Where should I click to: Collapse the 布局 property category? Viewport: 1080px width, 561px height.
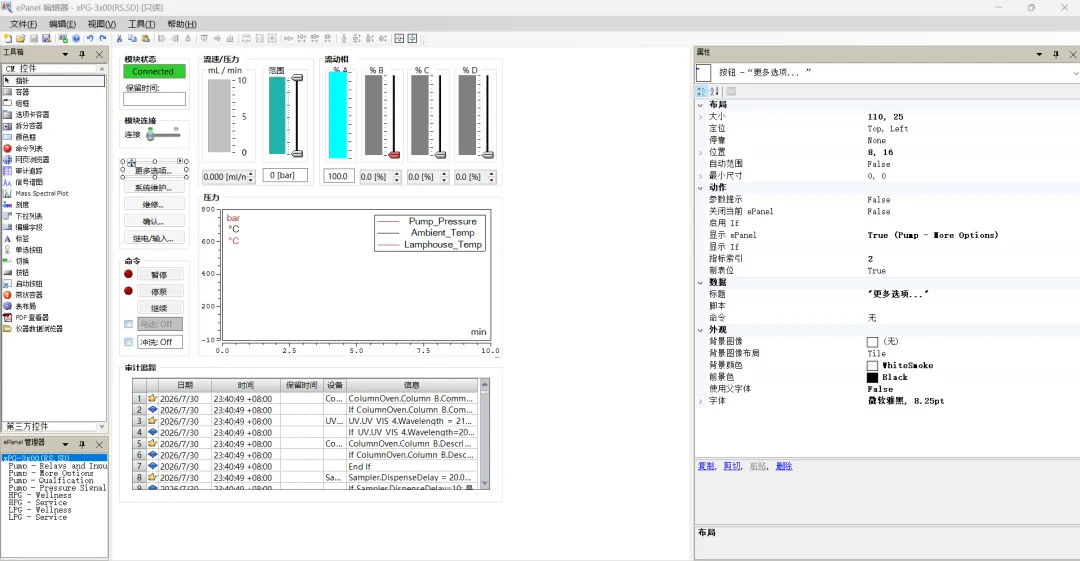[700, 105]
